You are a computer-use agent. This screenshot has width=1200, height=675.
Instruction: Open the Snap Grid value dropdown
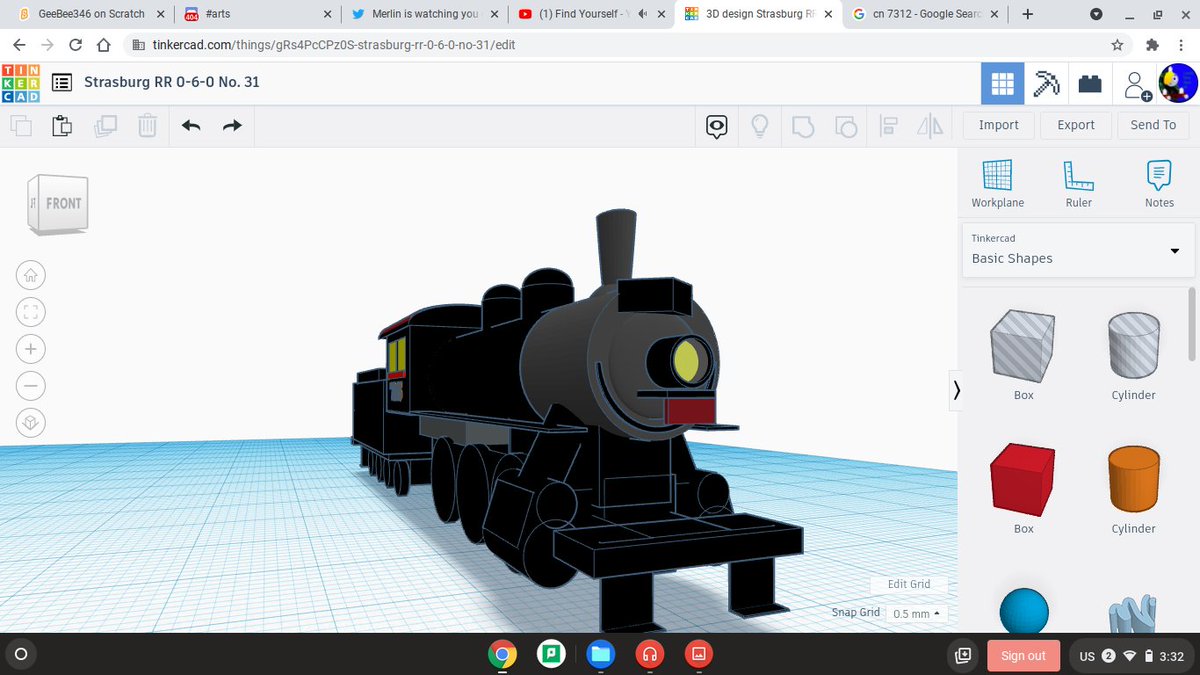916,613
